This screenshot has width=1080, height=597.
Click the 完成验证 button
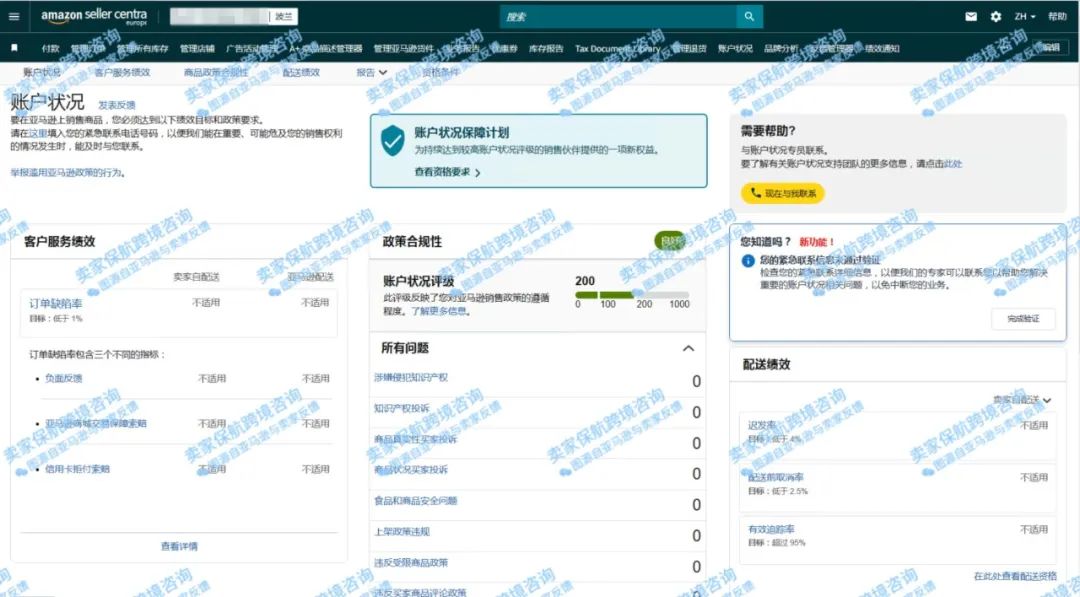(1023, 319)
